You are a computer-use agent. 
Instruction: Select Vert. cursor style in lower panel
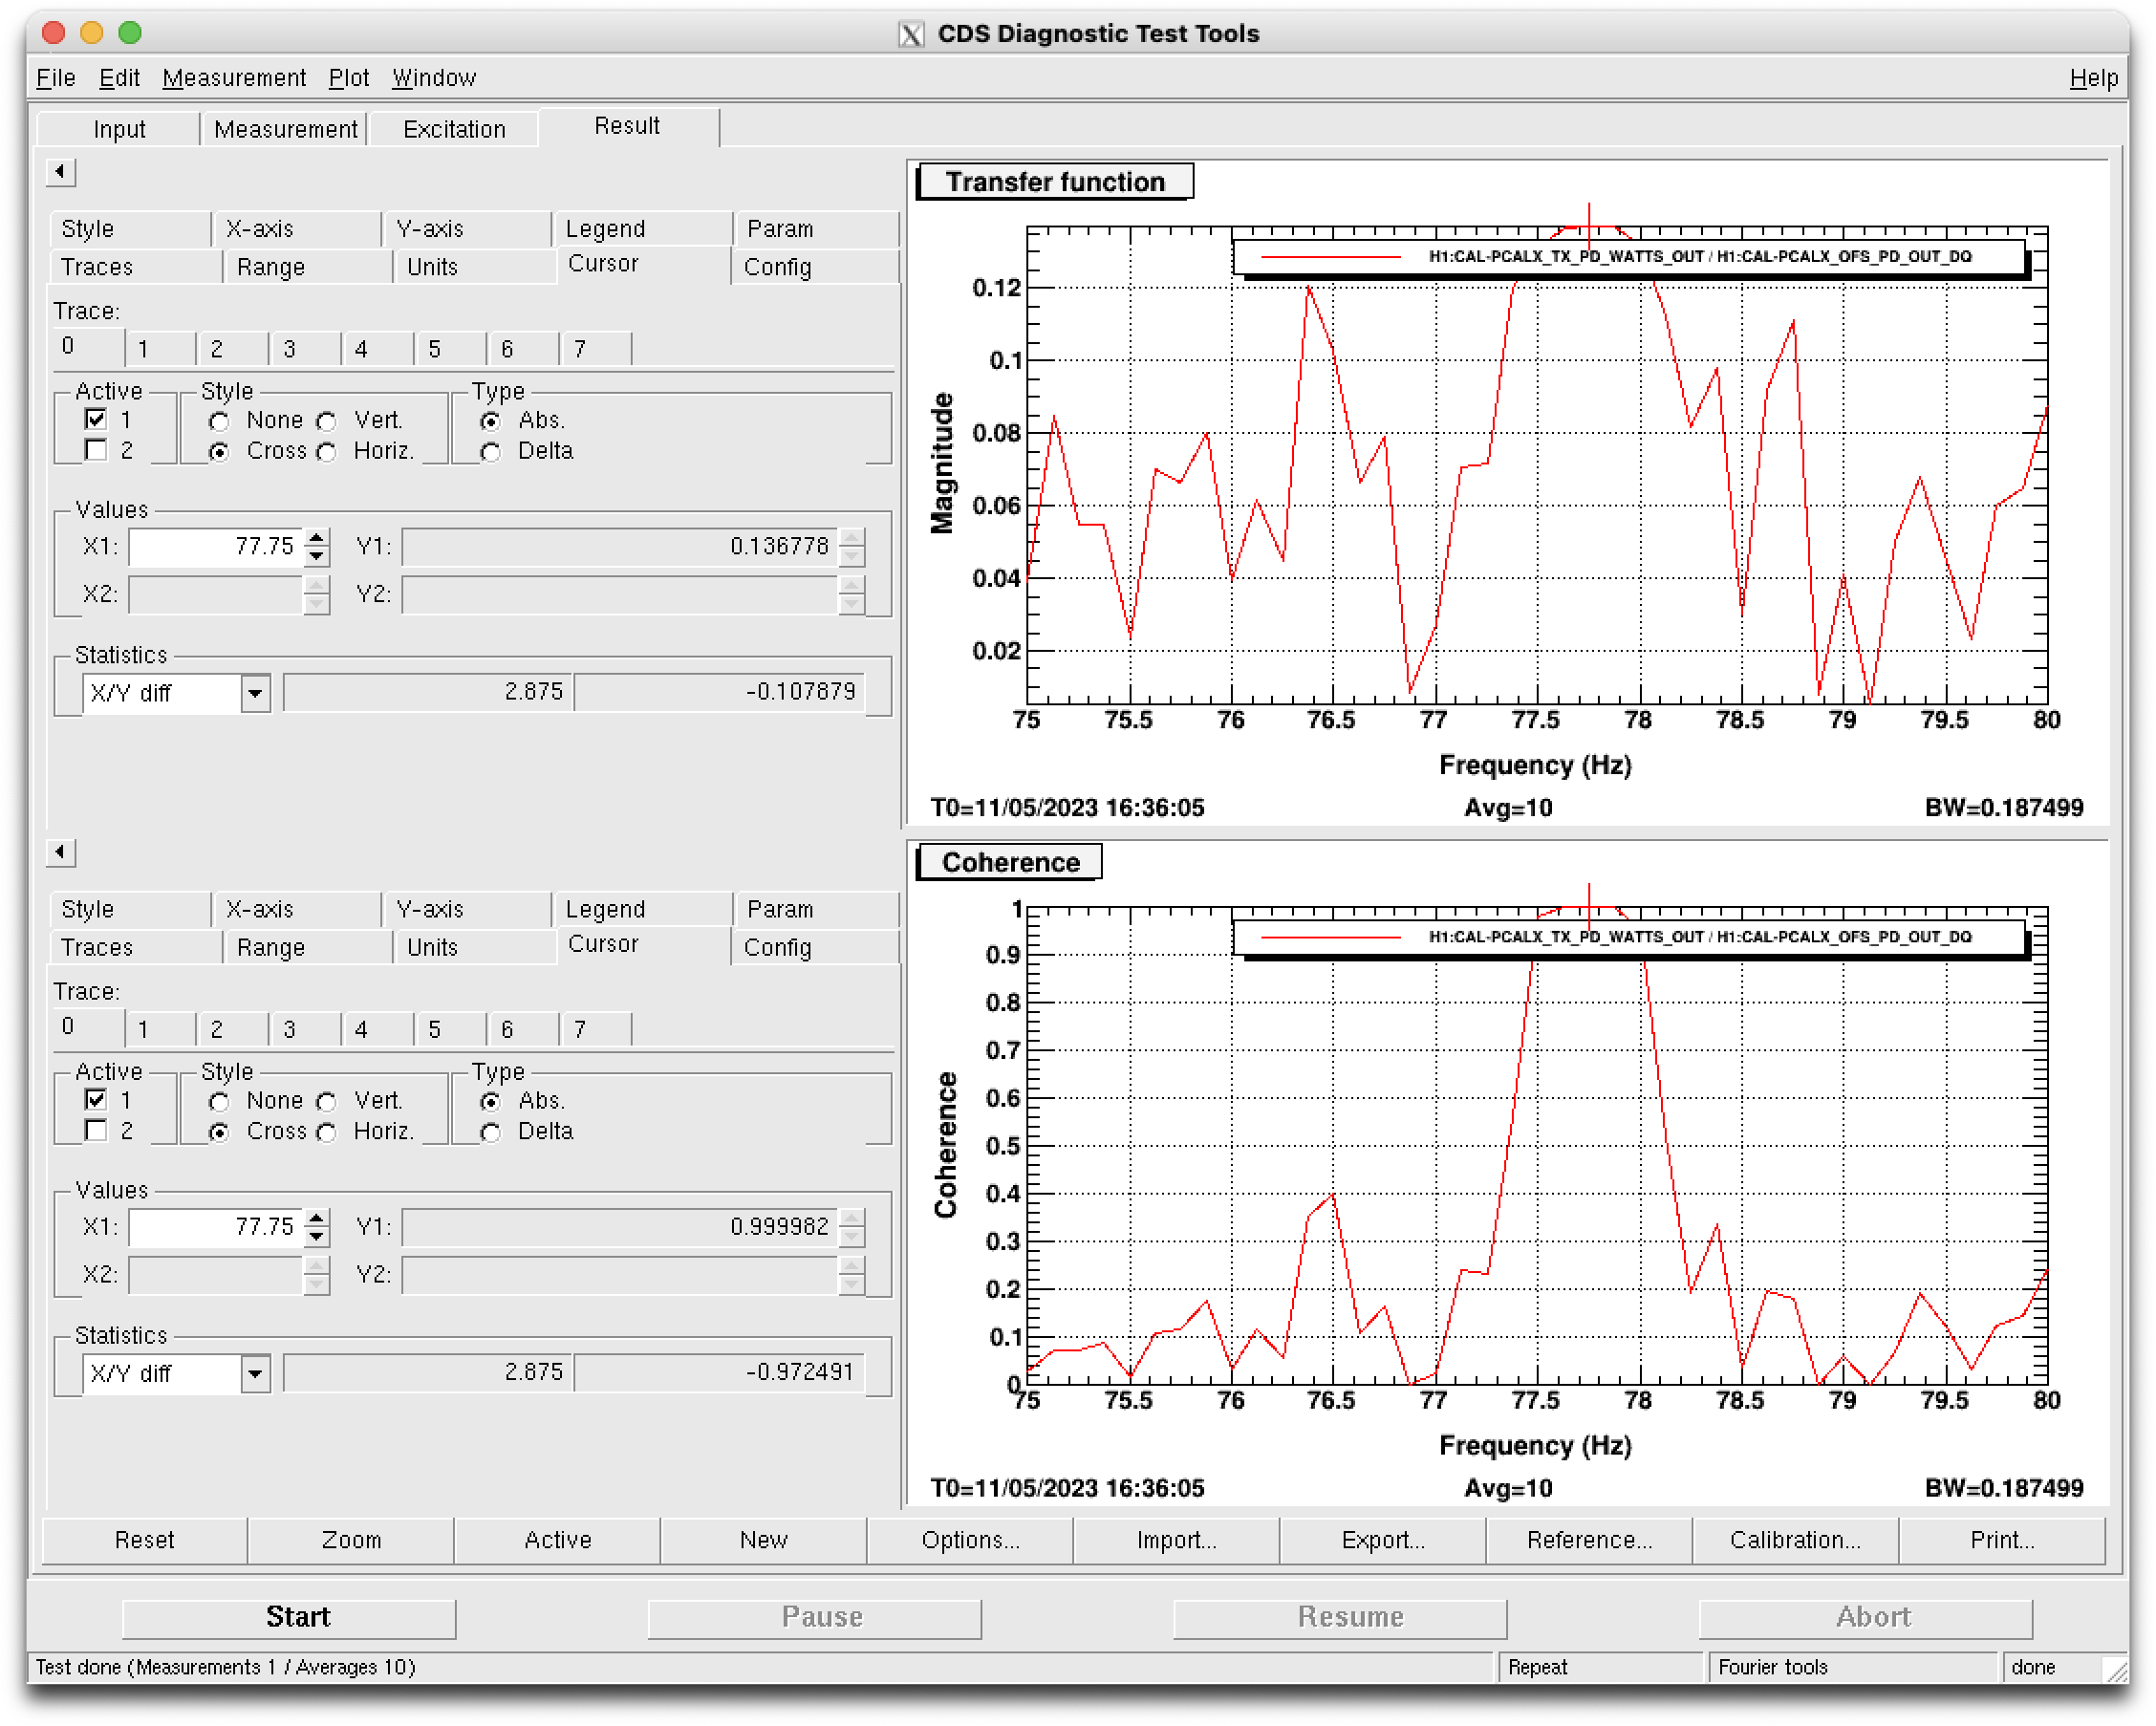coord(326,1102)
